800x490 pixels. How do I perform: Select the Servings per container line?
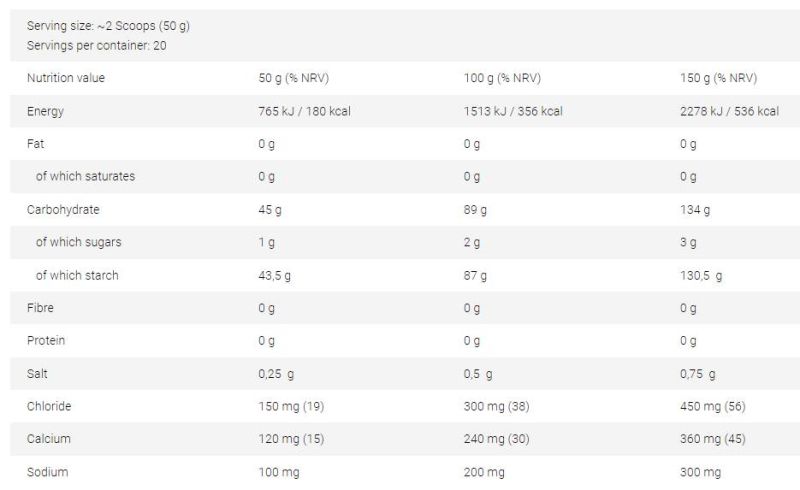tap(96, 45)
